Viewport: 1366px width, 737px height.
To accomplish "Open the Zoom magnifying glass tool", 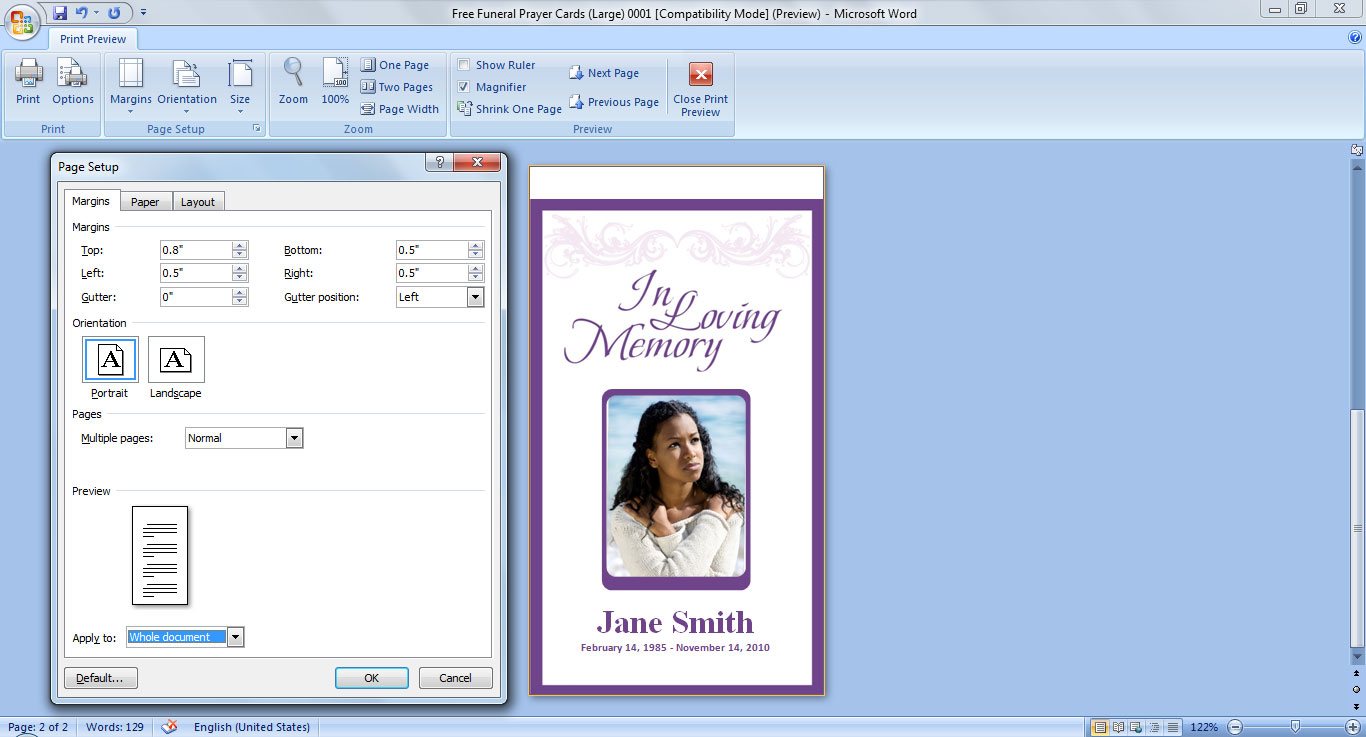I will coord(293,82).
